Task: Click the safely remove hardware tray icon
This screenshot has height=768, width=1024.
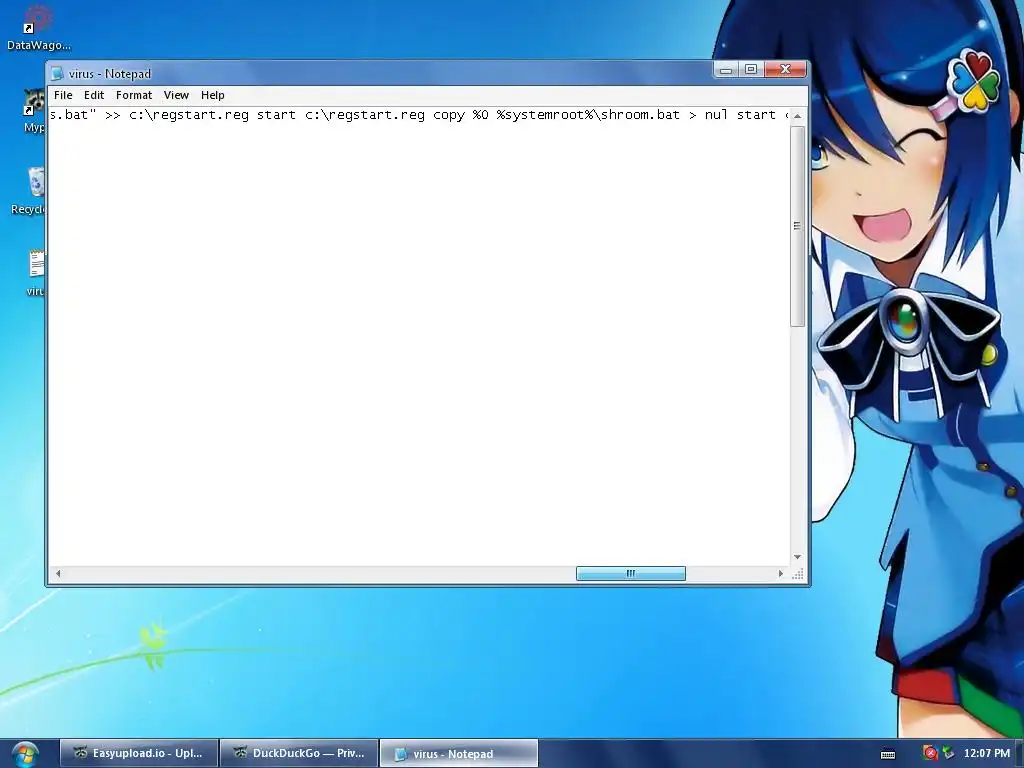Action: [x=948, y=753]
